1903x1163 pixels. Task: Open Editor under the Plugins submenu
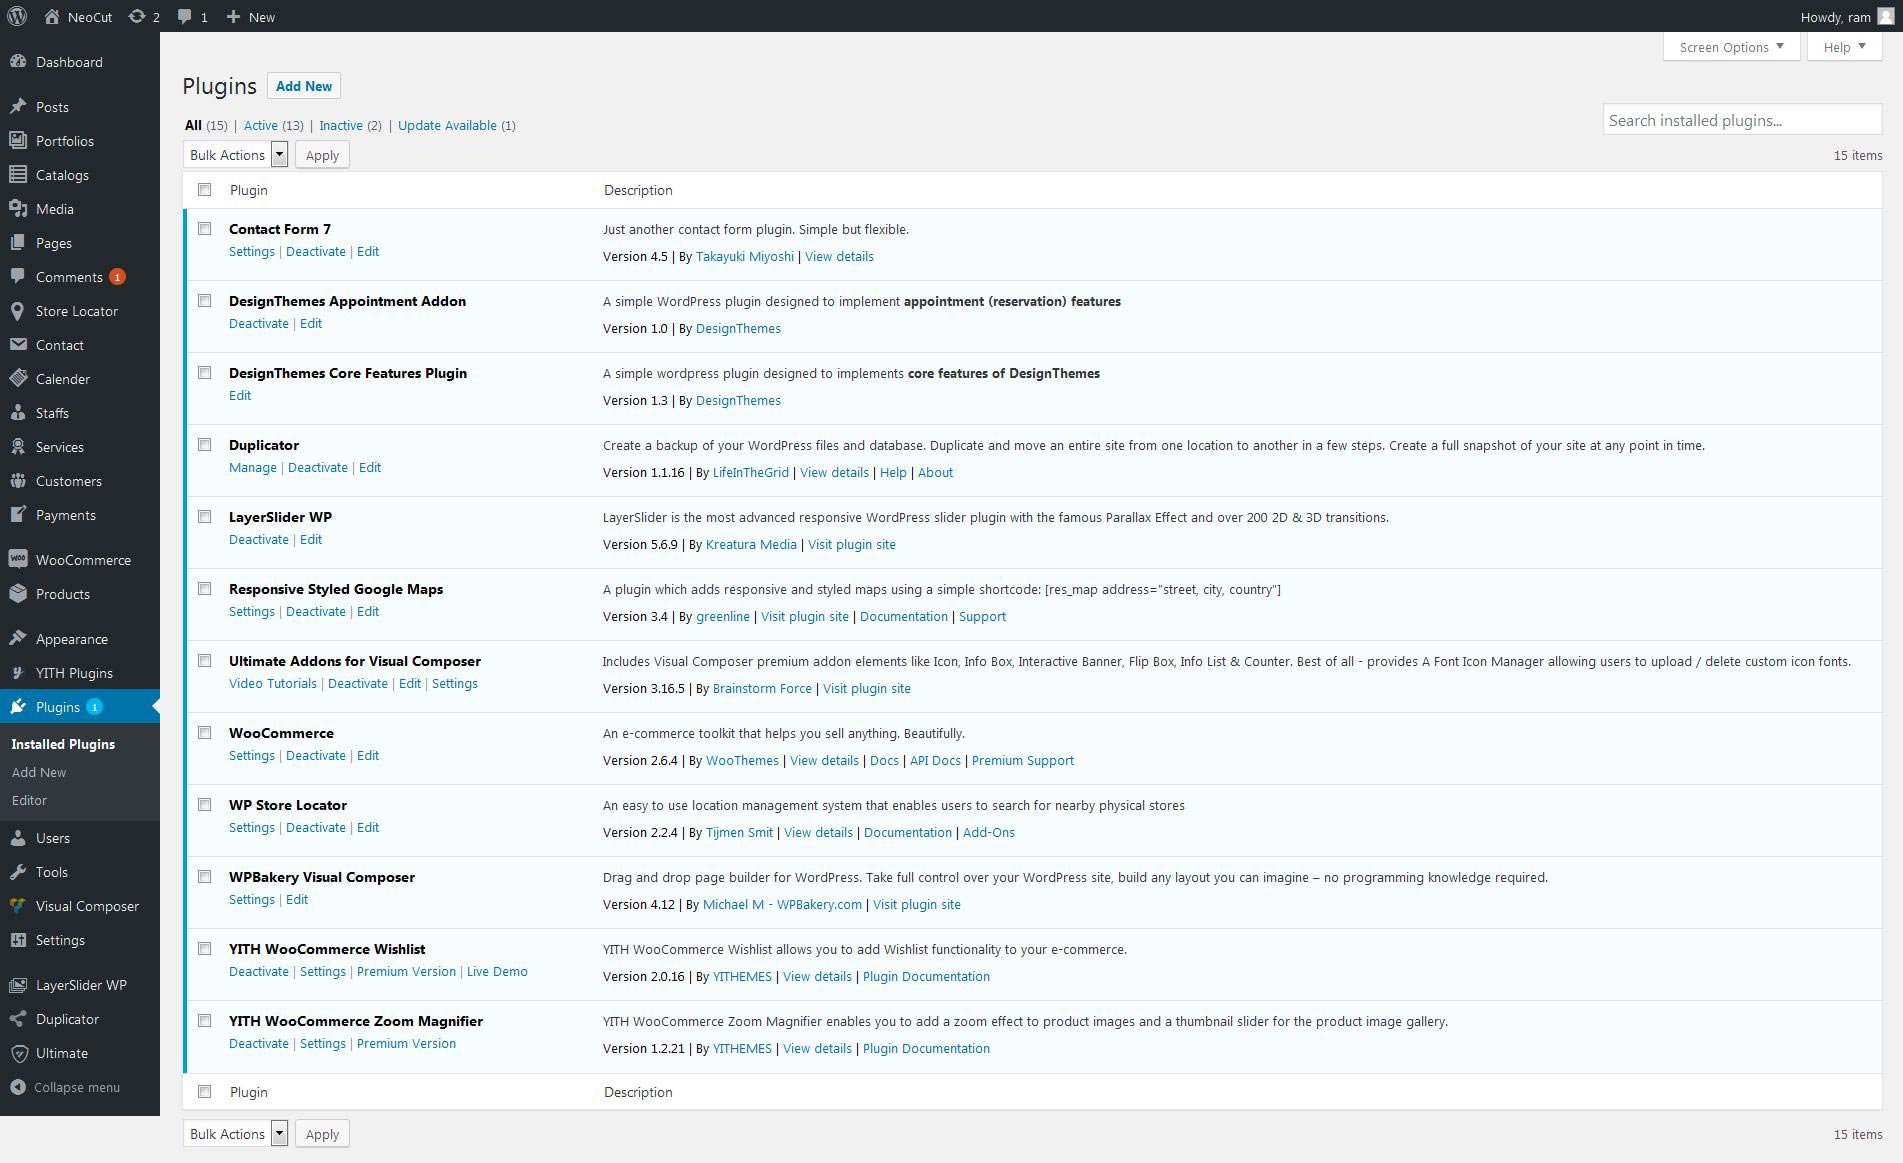click(29, 800)
